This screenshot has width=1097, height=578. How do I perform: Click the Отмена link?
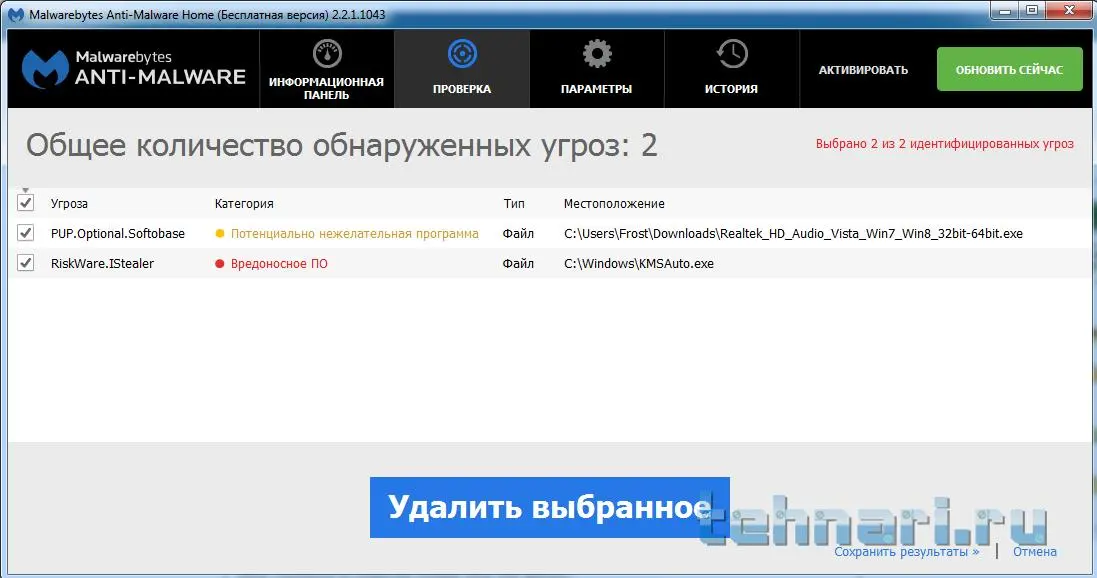point(1035,551)
